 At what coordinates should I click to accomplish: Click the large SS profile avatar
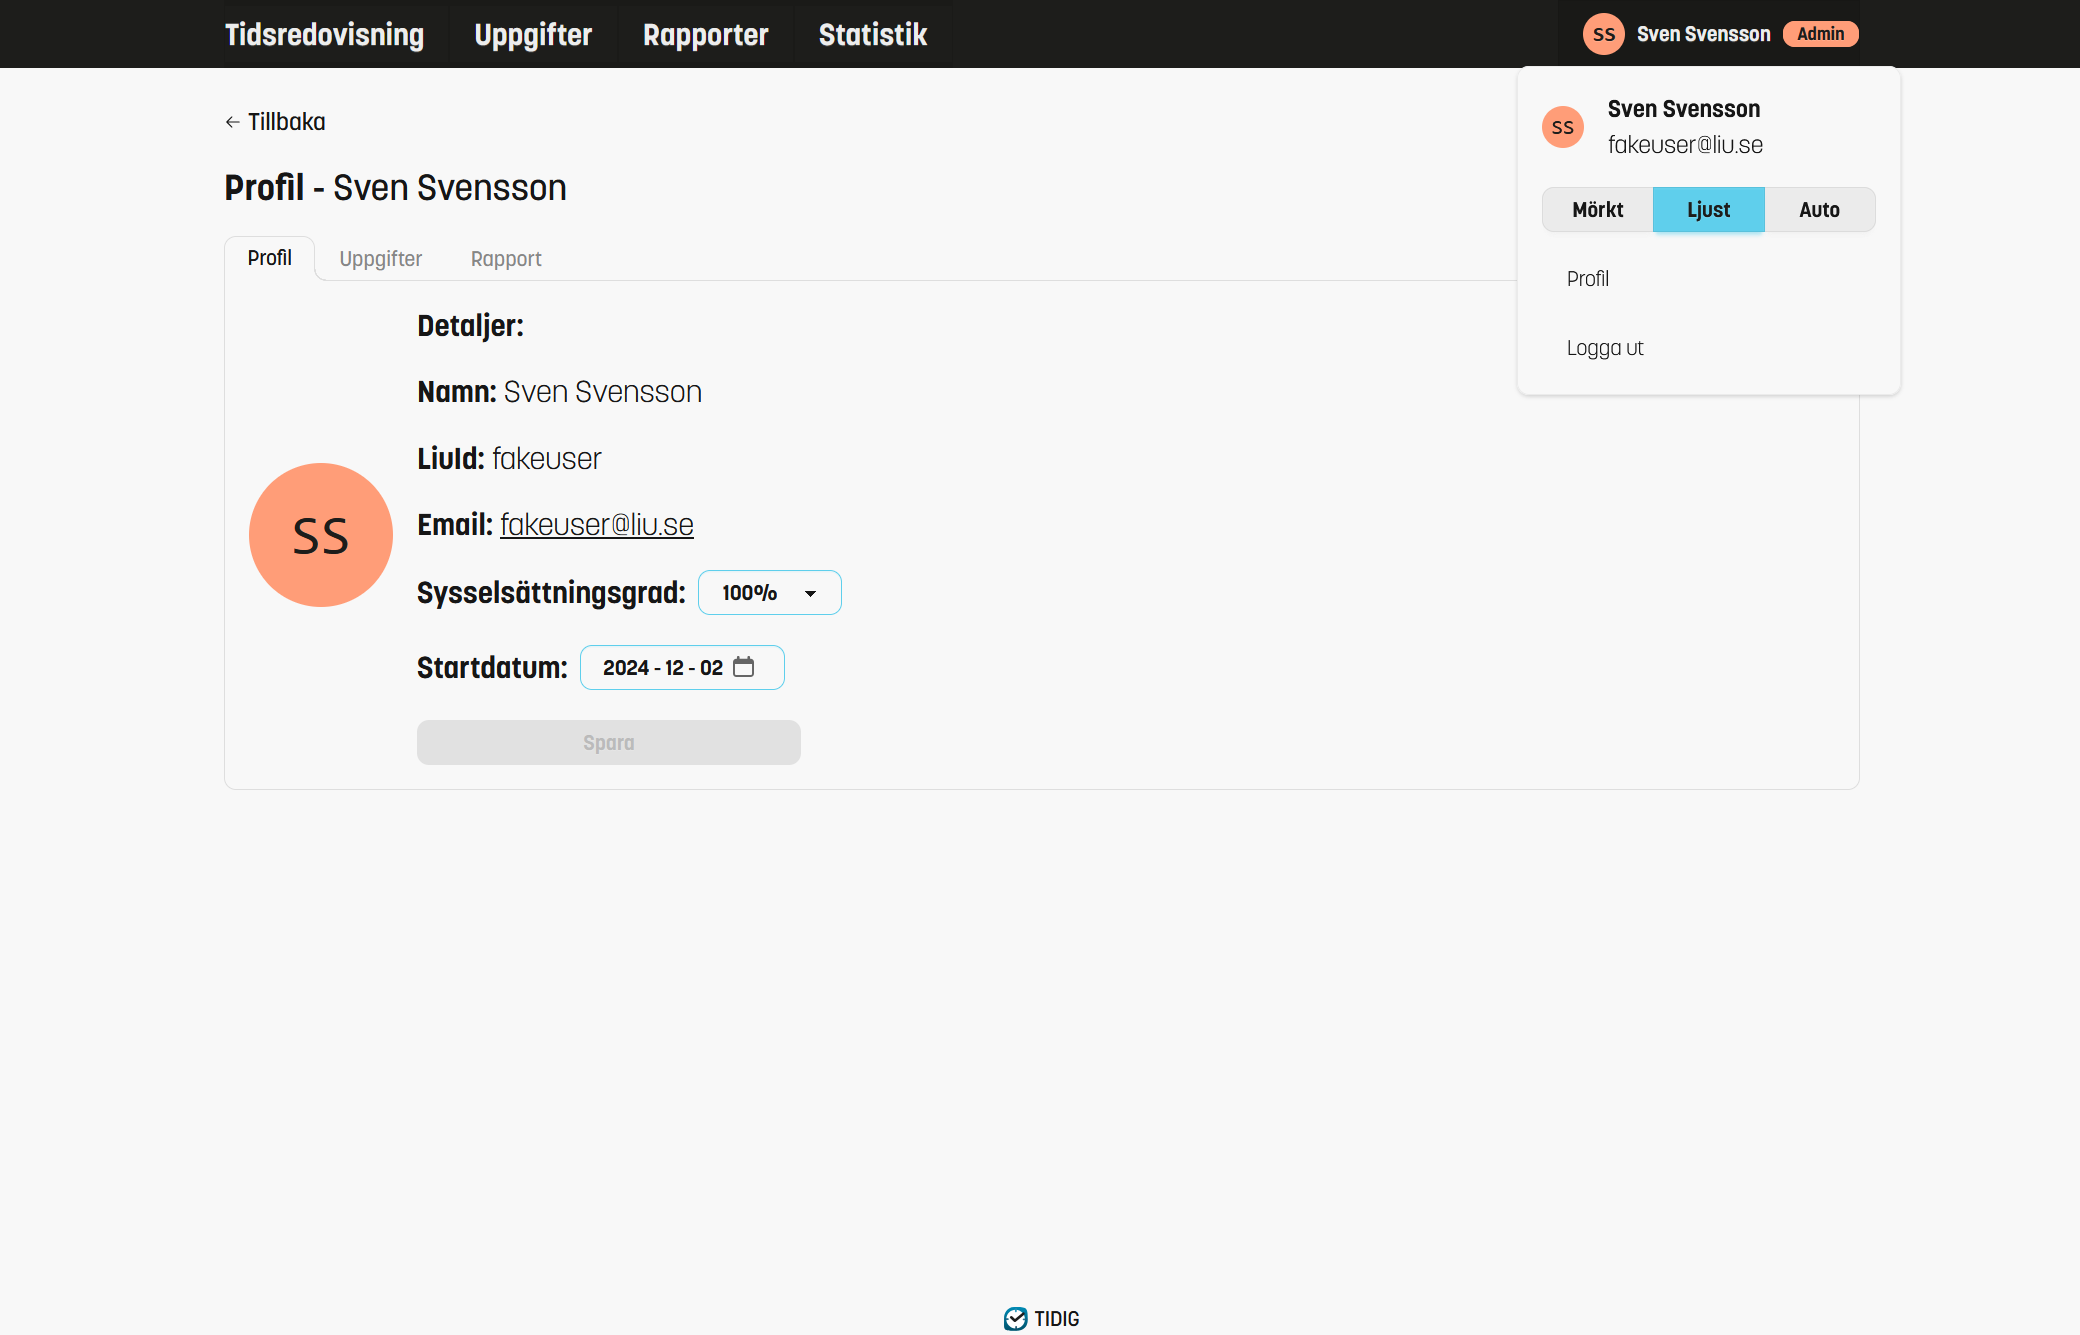pyautogui.click(x=320, y=535)
